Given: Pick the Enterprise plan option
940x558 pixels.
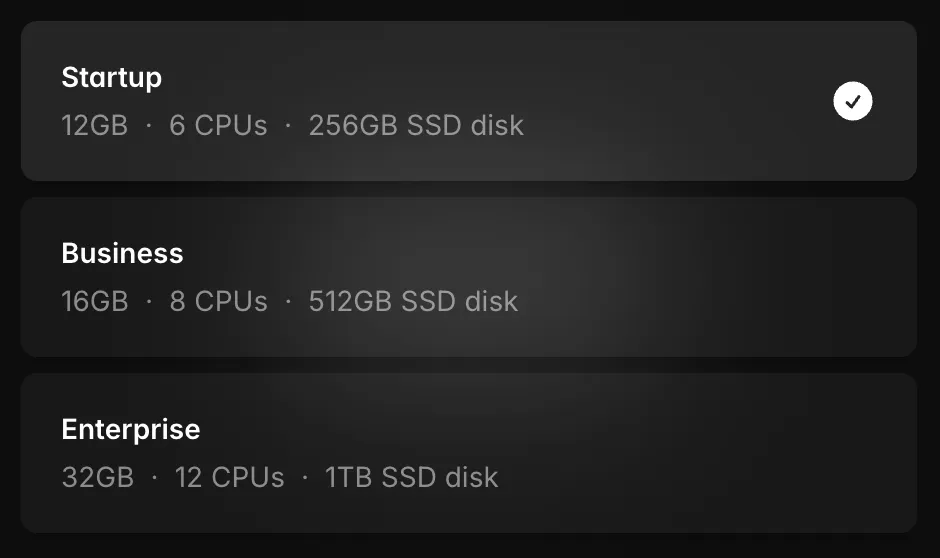Looking at the screenshot, I should (468, 453).
